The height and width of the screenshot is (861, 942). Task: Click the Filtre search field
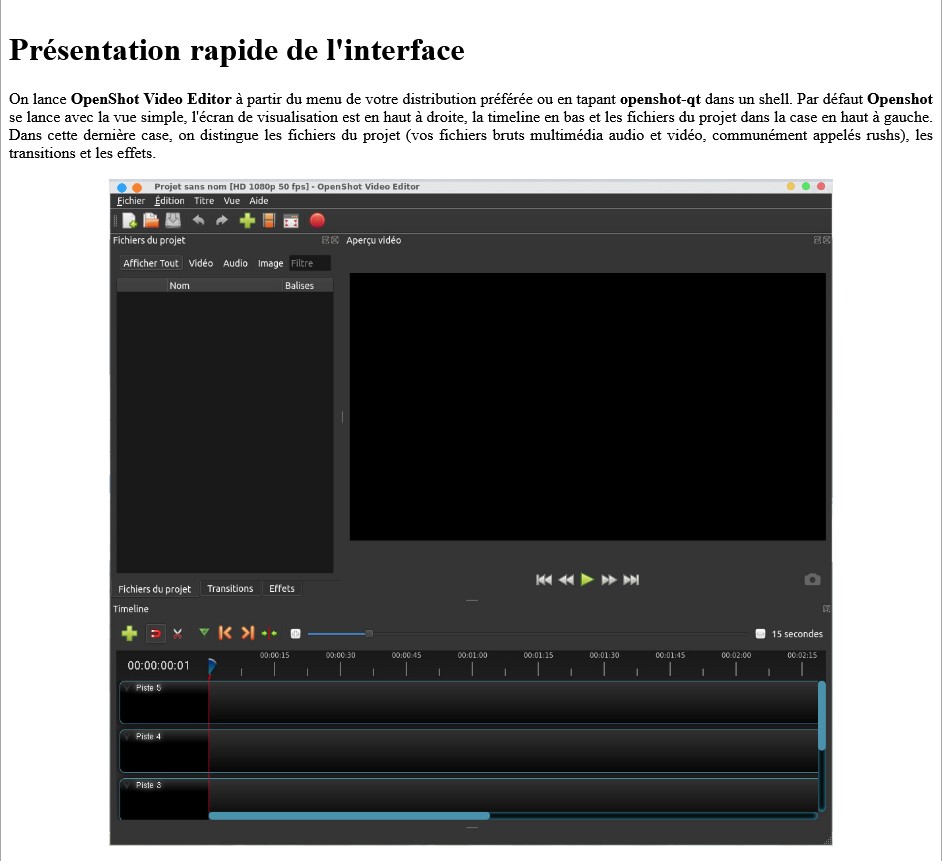309,263
